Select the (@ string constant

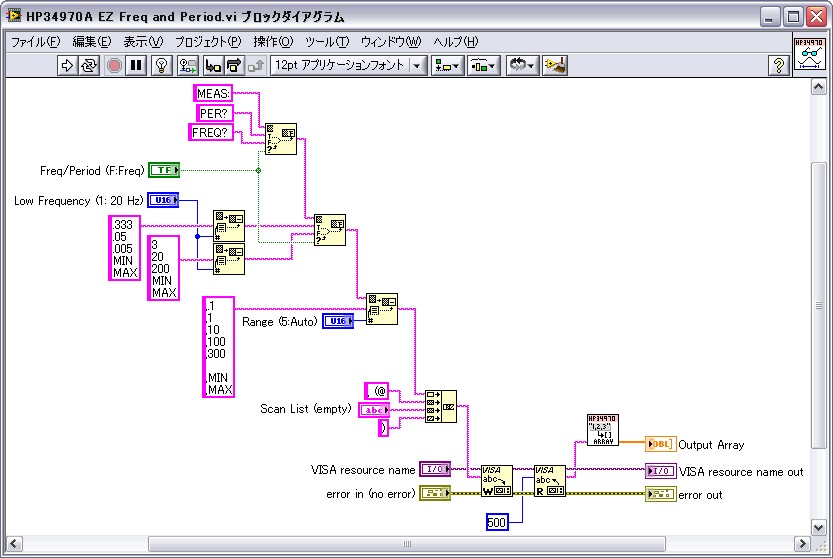tap(377, 391)
